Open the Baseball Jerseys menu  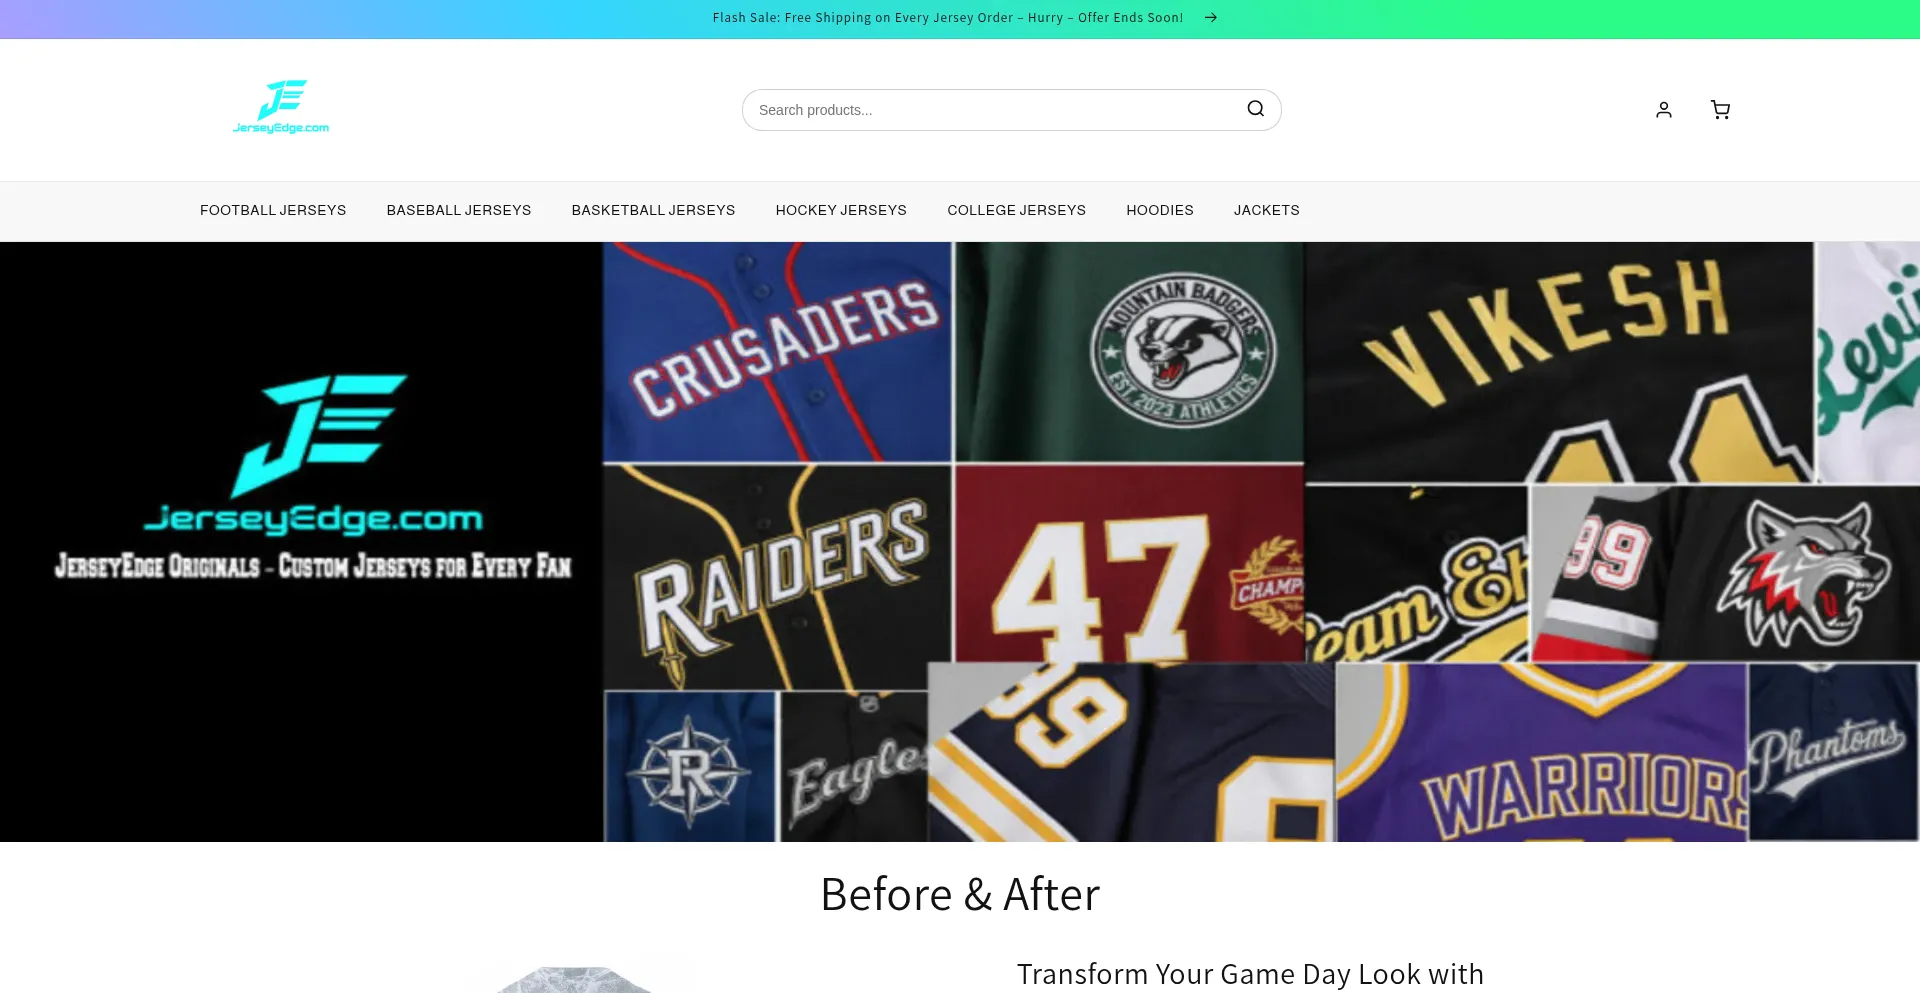coord(459,210)
